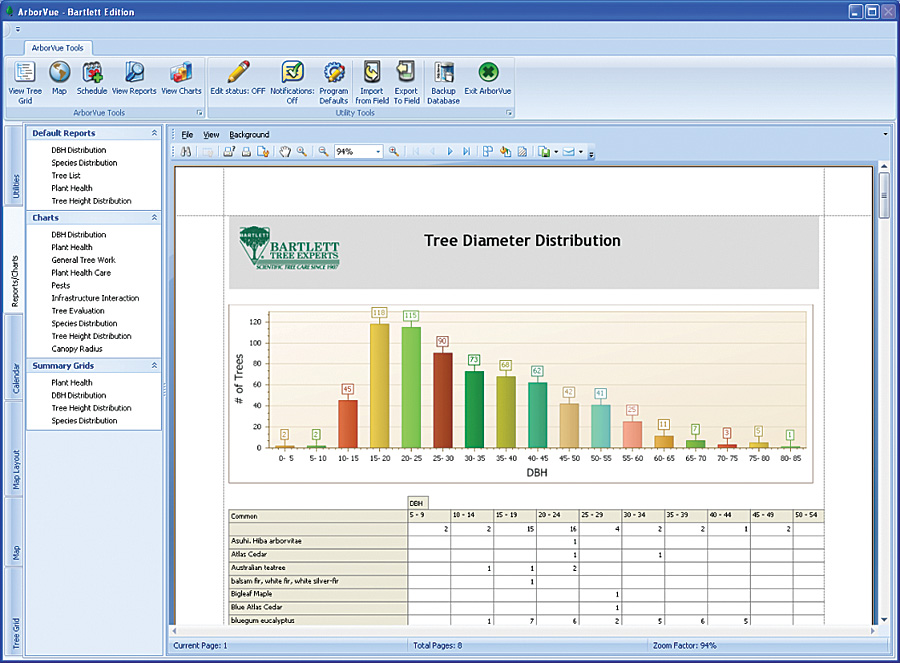
Task: Open the Map globe tool
Action: click(x=59, y=78)
